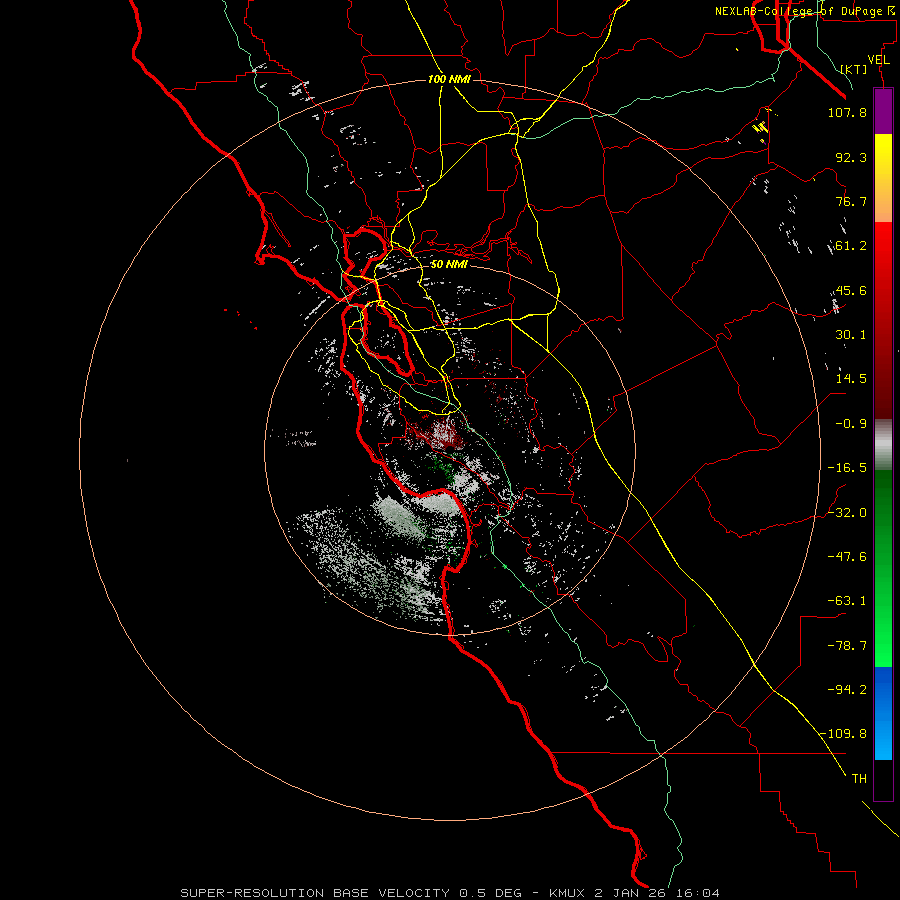Pick the blue segment of velocity color bar
The height and width of the screenshot is (900, 900).
883,713
